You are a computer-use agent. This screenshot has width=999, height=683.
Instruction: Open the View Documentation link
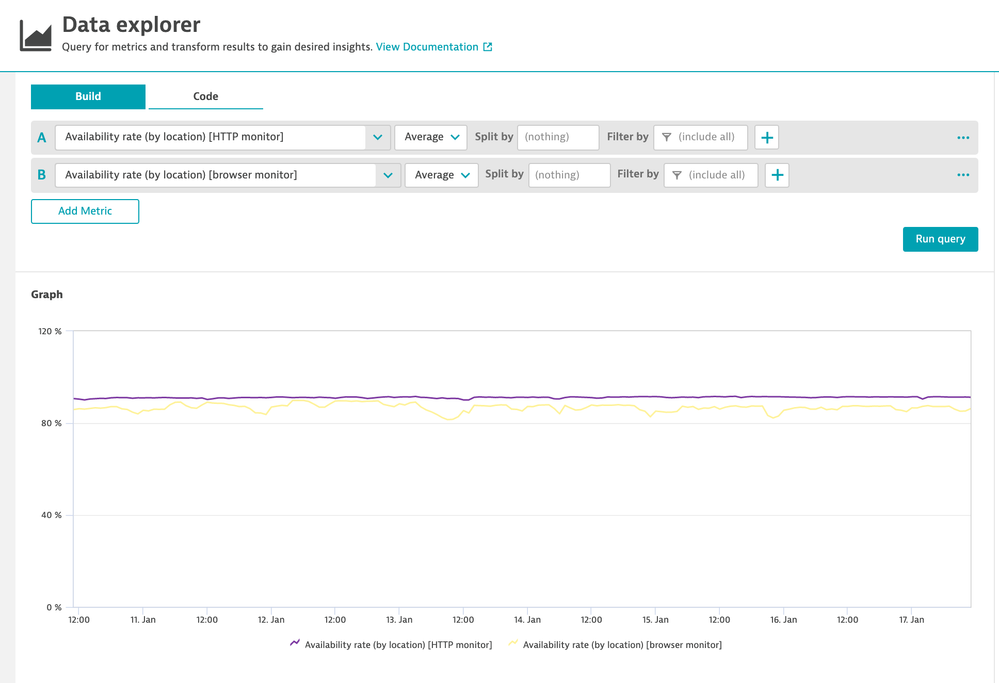[x=427, y=47]
